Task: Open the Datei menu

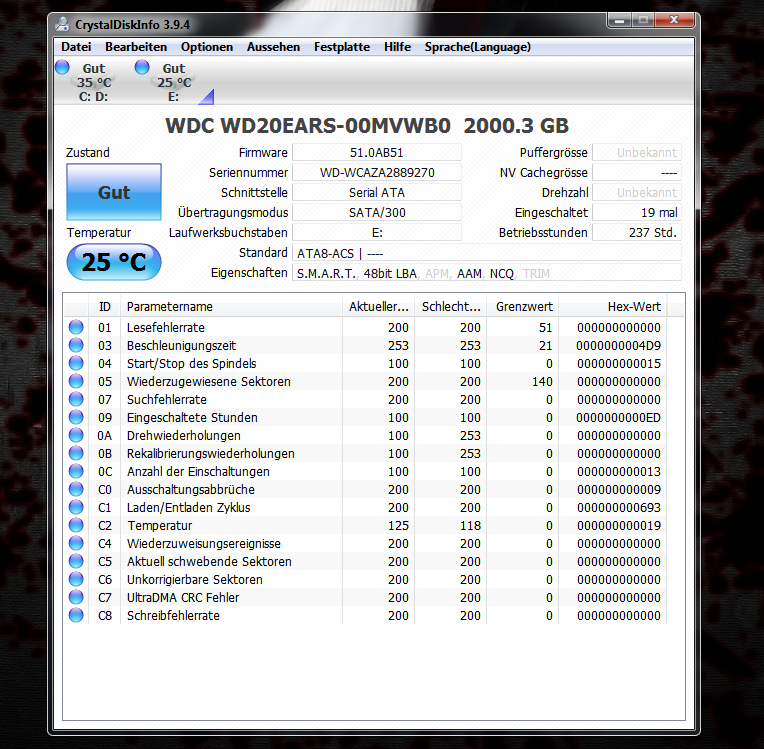Action: [76, 47]
